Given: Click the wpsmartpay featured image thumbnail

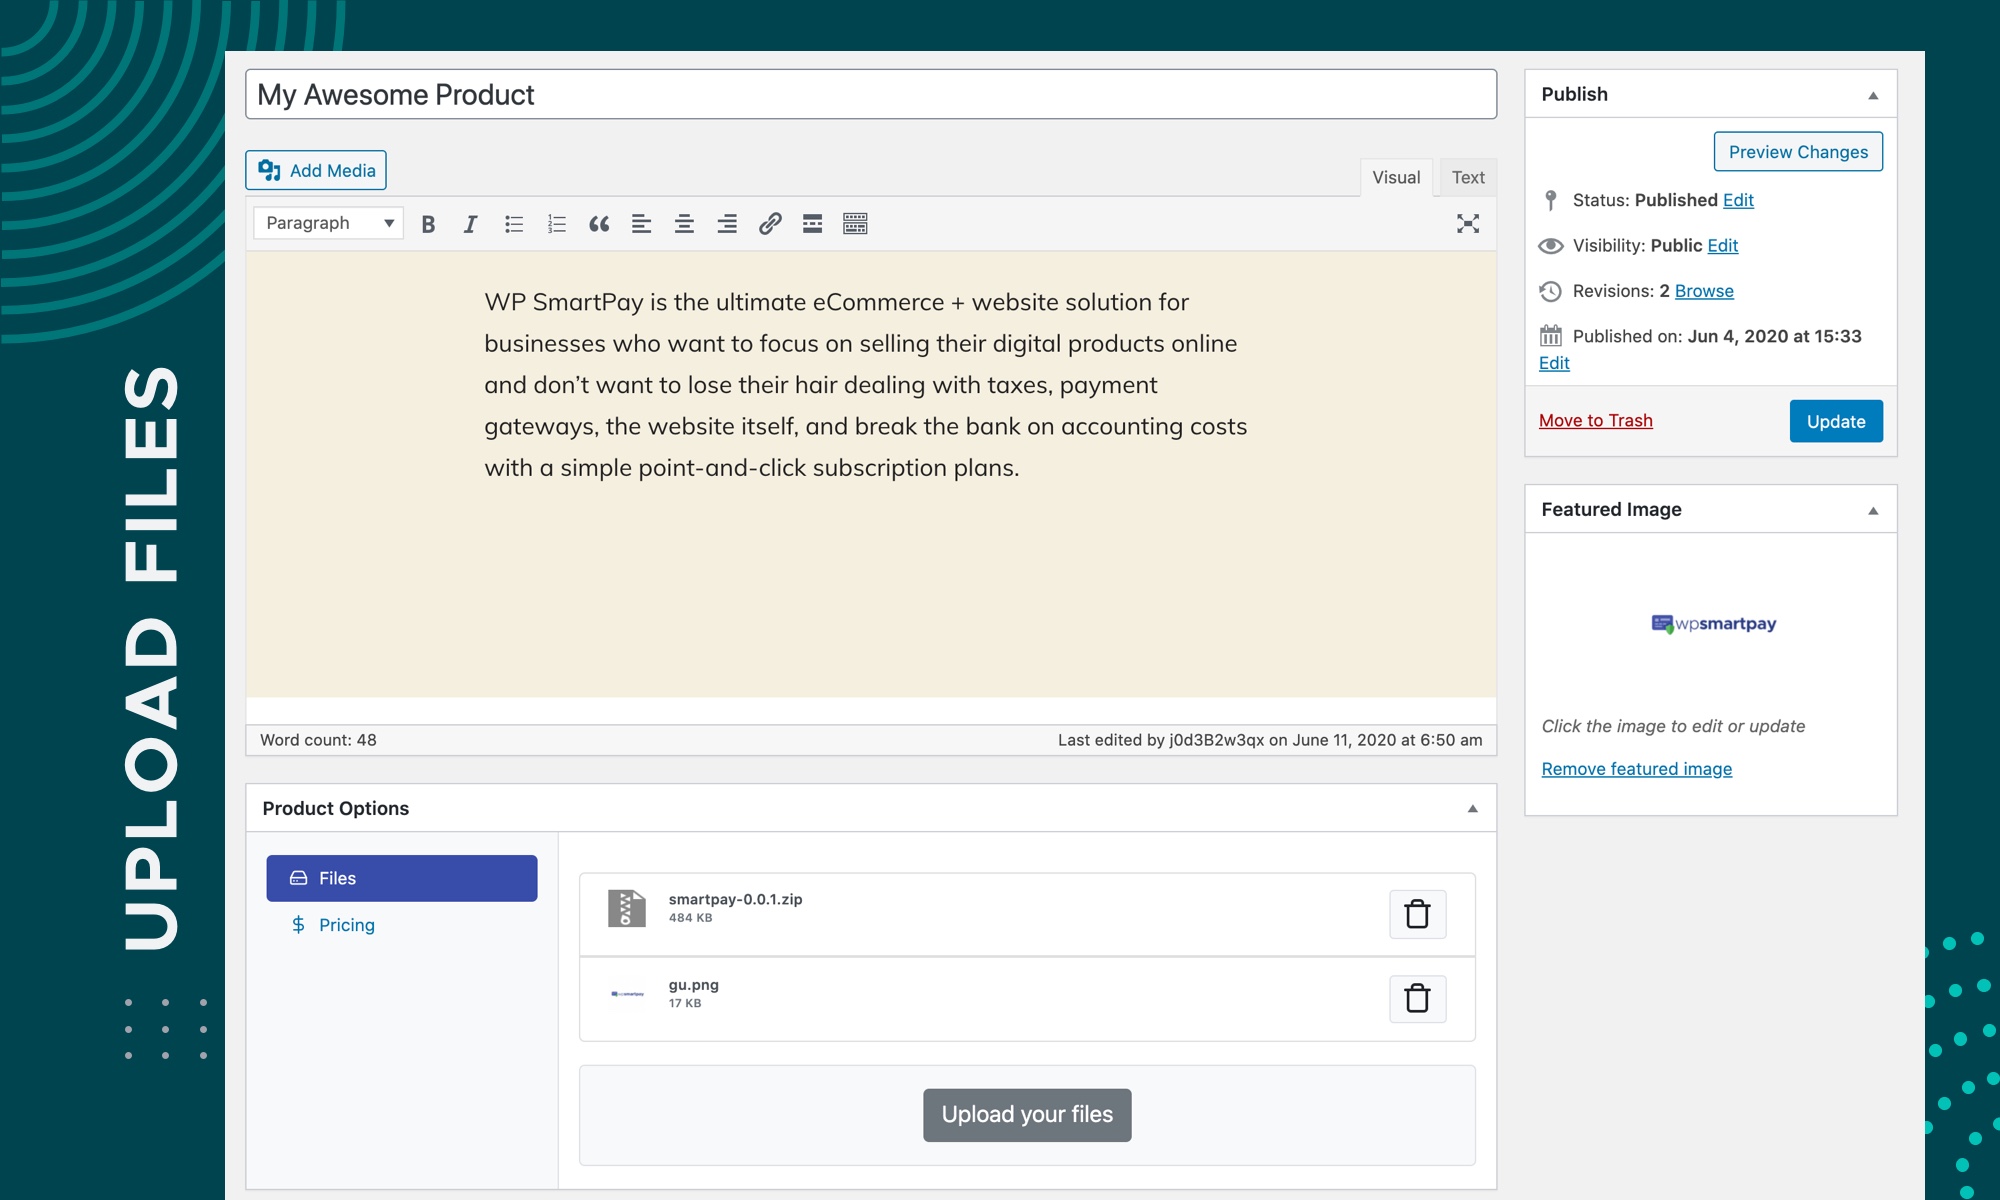Looking at the screenshot, I should point(1713,624).
